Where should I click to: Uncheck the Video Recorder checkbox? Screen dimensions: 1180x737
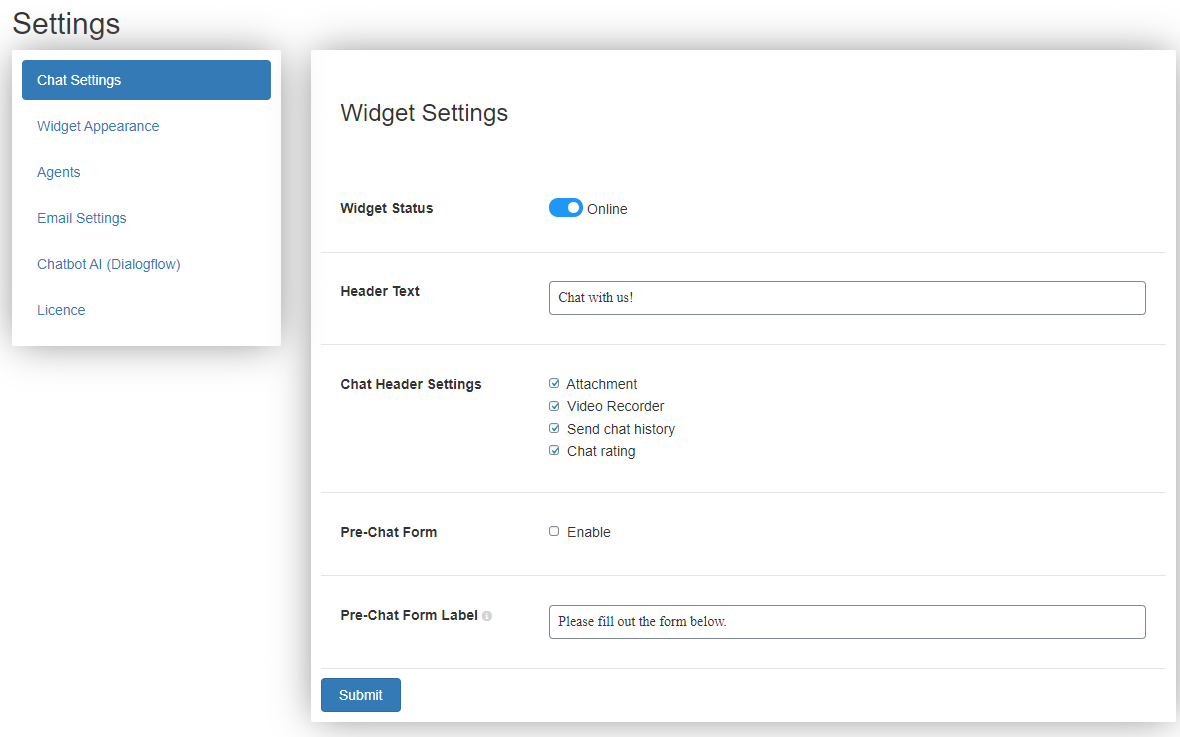point(554,406)
